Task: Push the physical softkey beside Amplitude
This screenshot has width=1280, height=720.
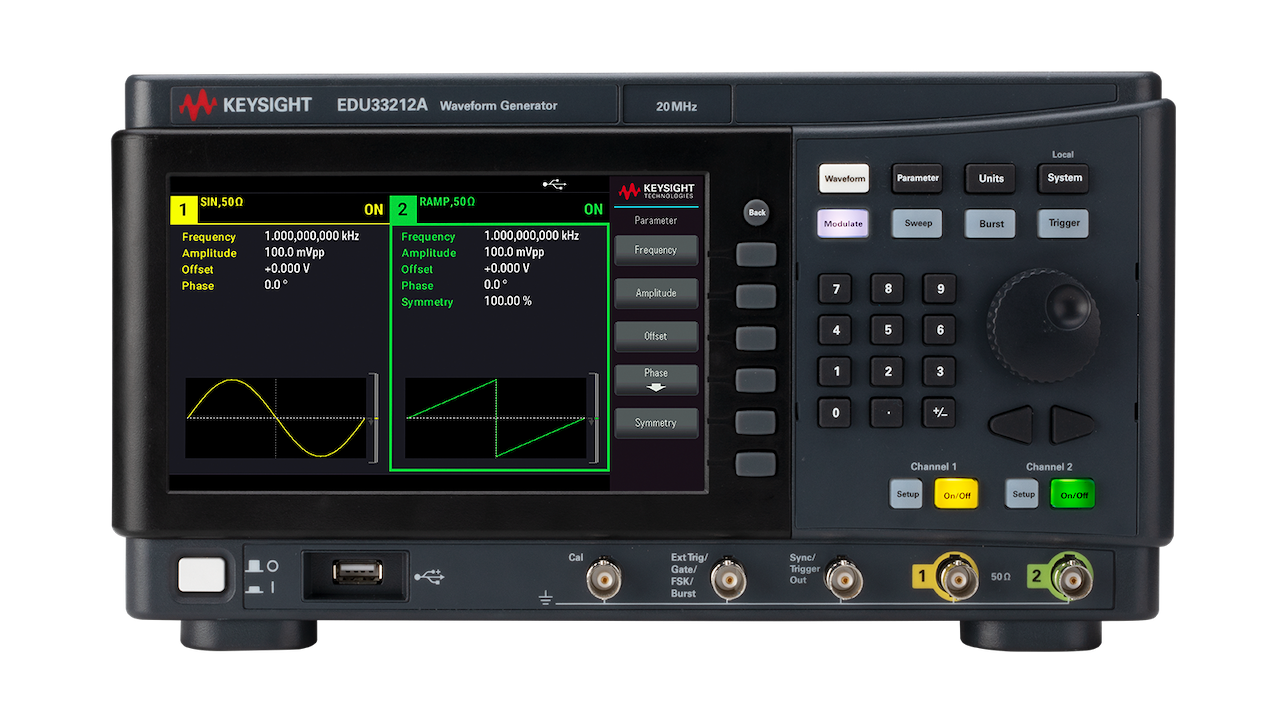Action: [756, 296]
